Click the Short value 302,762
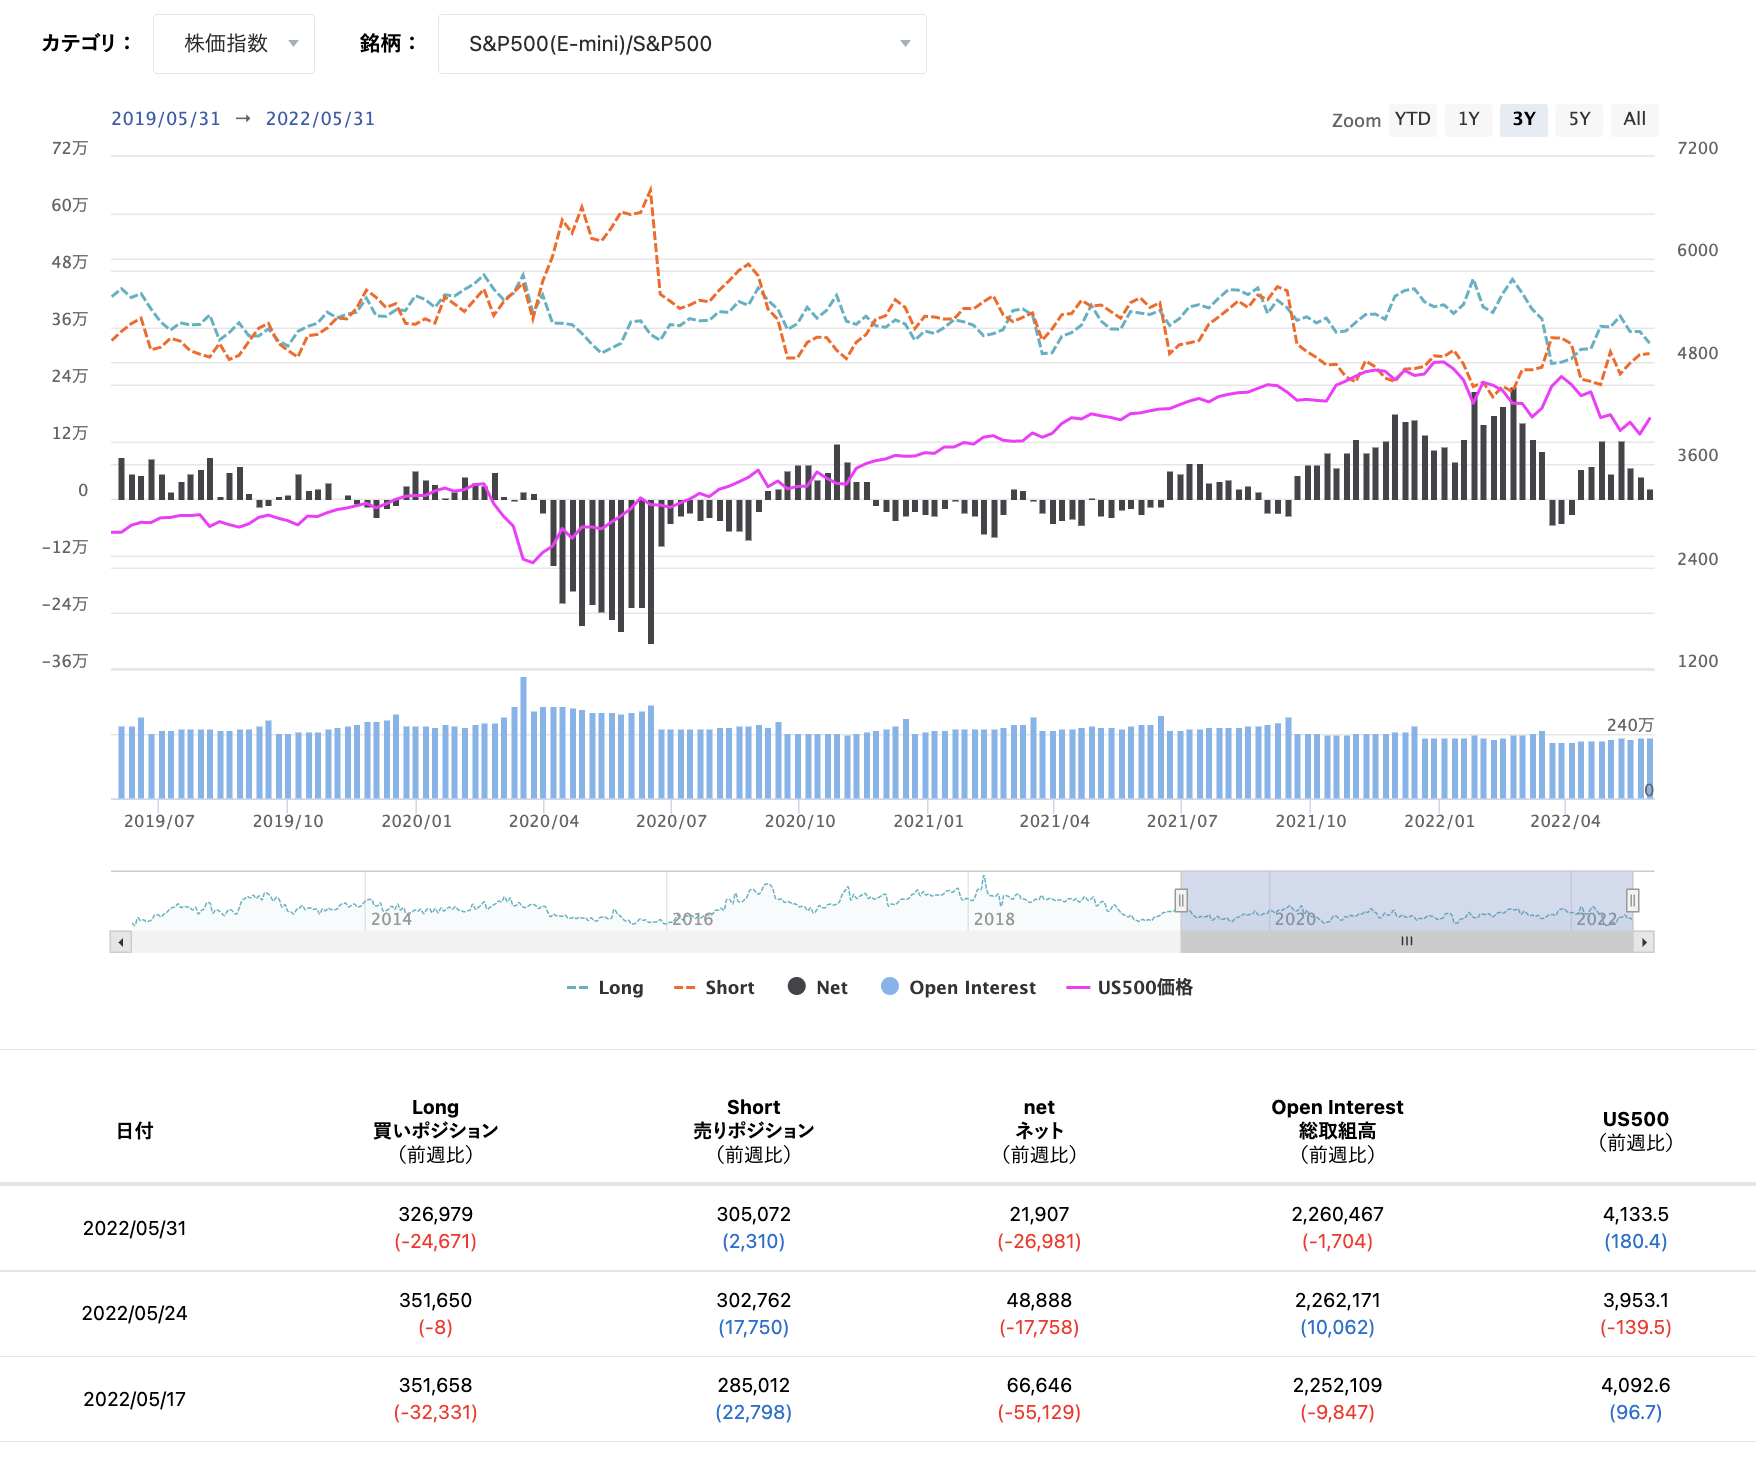 coord(754,1301)
